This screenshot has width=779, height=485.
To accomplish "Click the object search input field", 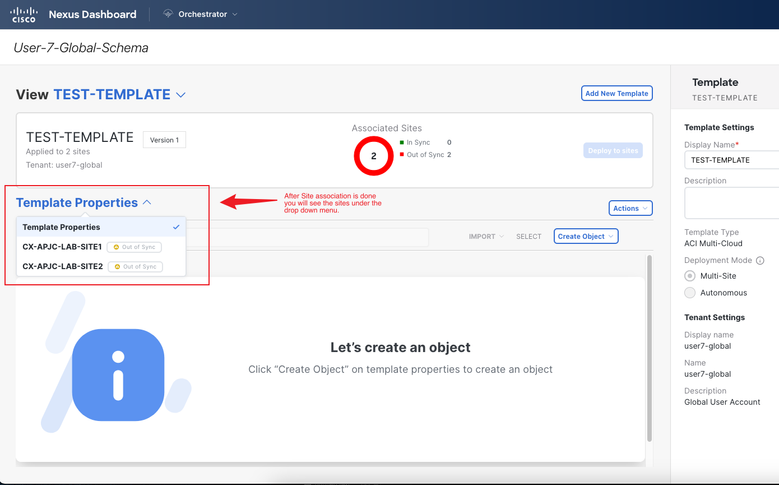I will 307,237.
